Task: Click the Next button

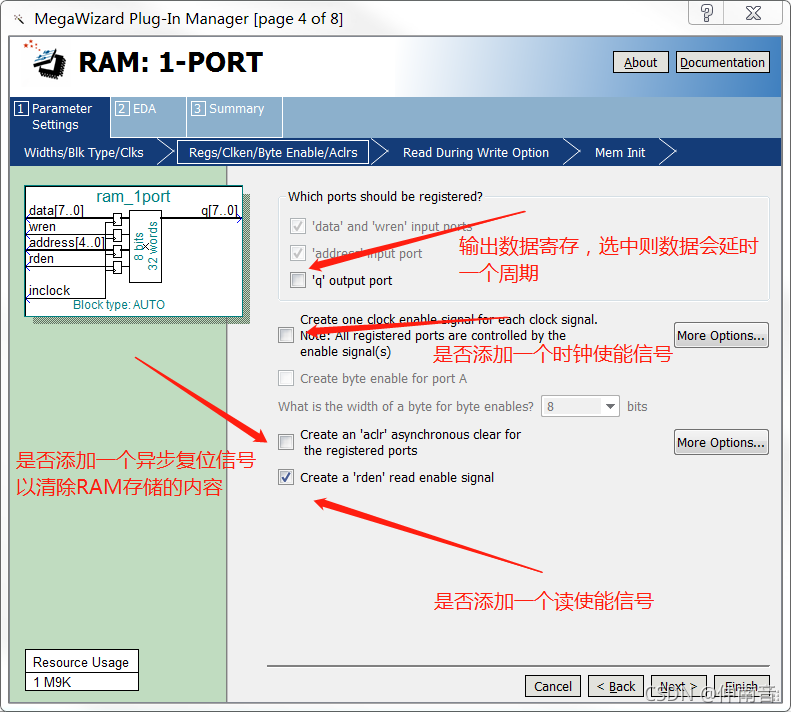Action: pyautogui.click(x=679, y=686)
